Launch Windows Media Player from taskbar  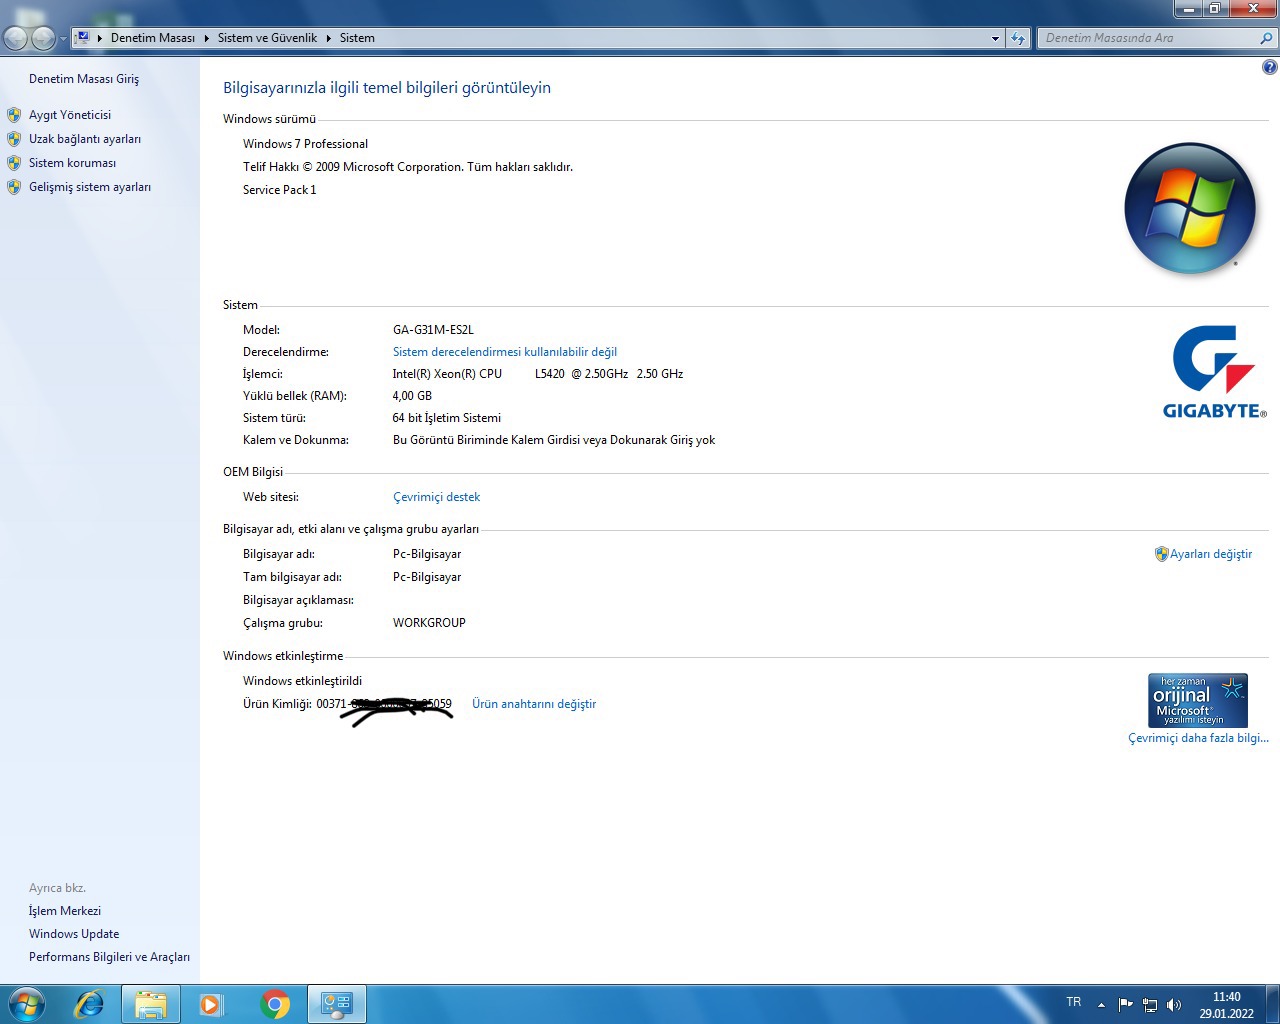(212, 1004)
